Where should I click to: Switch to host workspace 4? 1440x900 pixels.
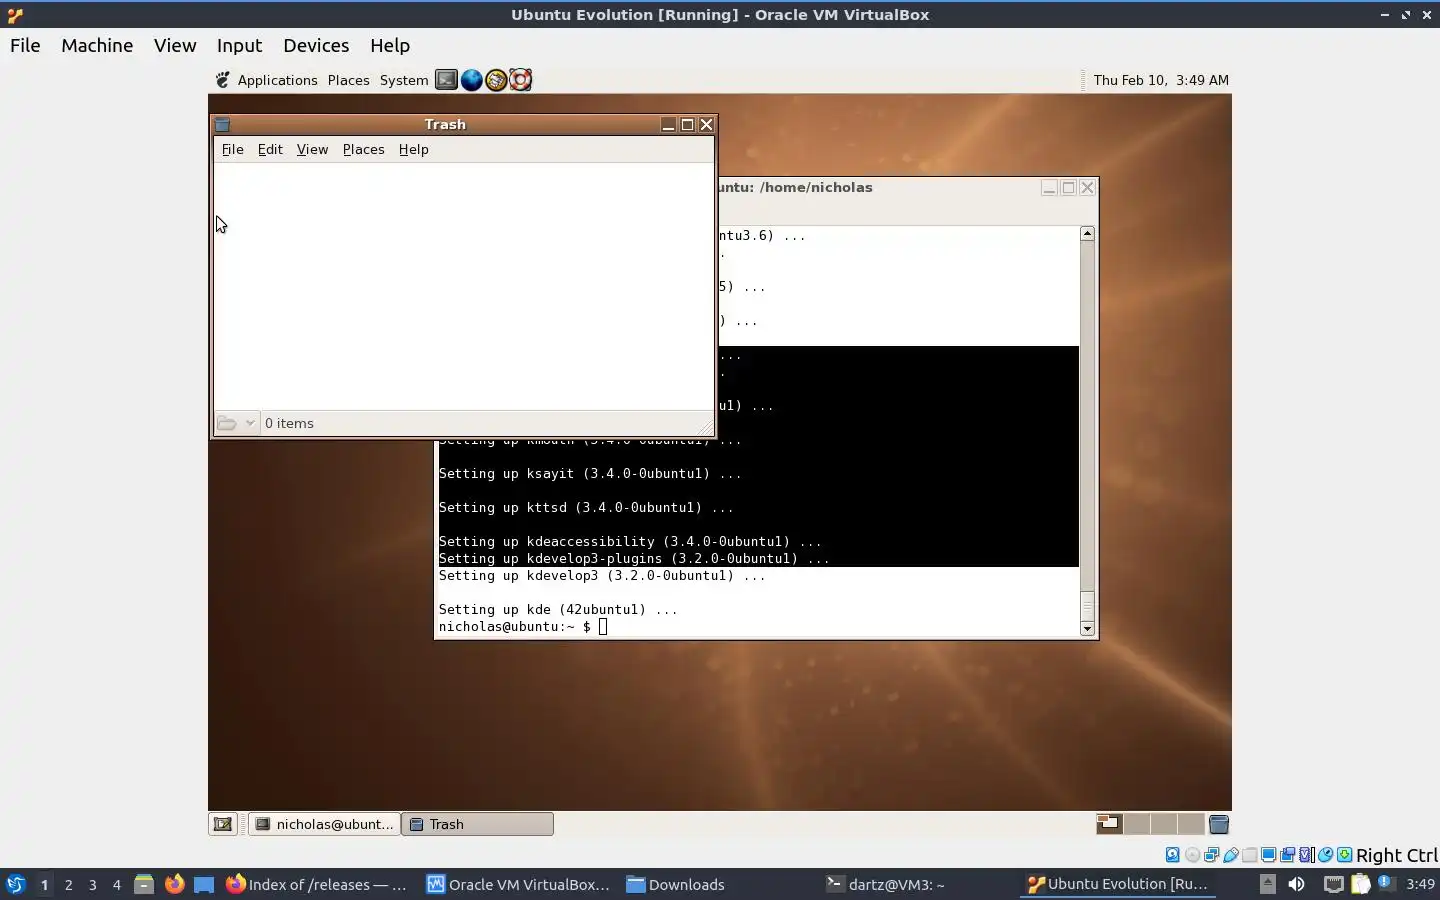click(116, 885)
